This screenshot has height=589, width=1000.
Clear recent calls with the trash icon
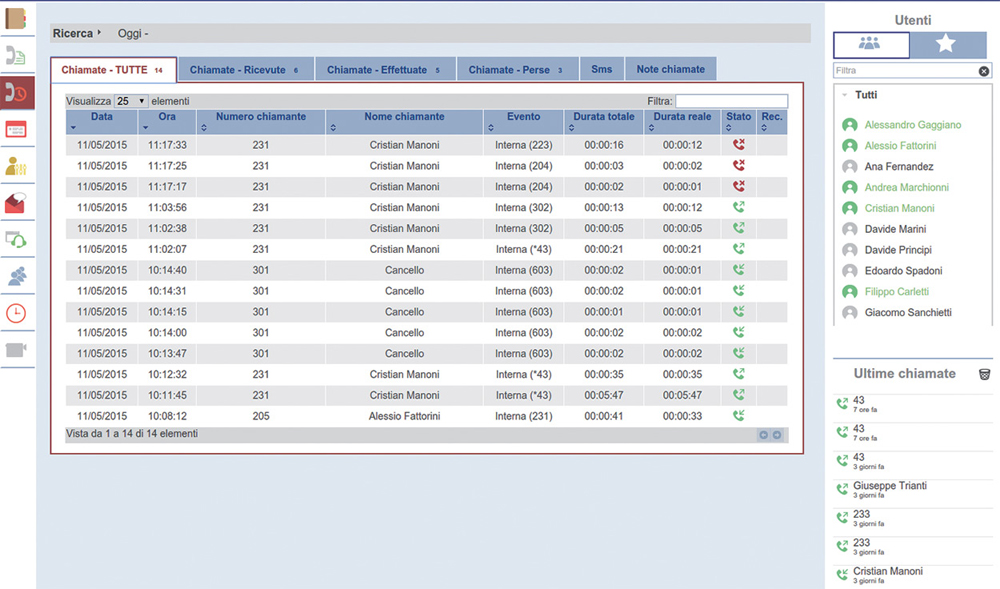984,374
